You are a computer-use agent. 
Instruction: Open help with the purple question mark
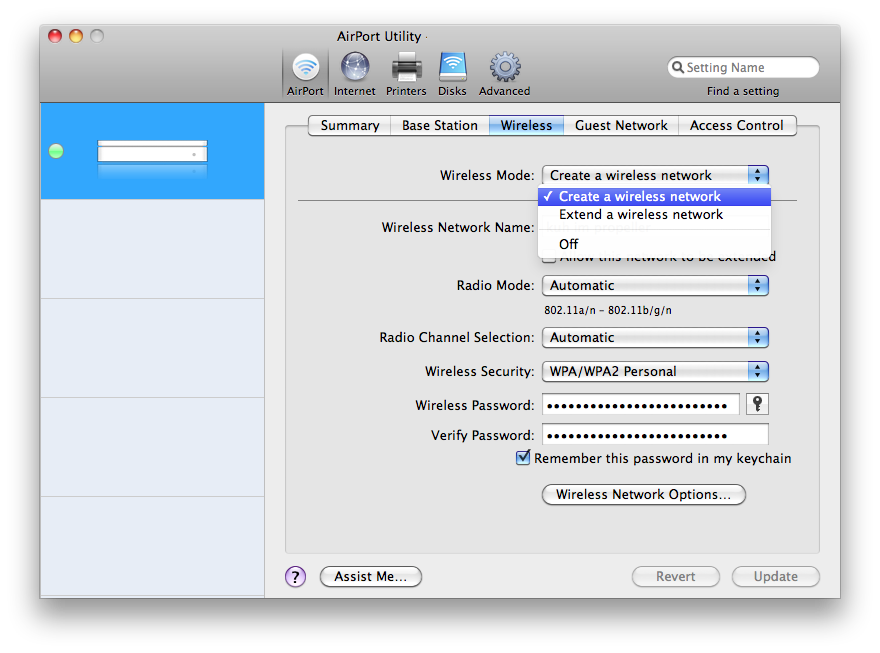pos(295,576)
